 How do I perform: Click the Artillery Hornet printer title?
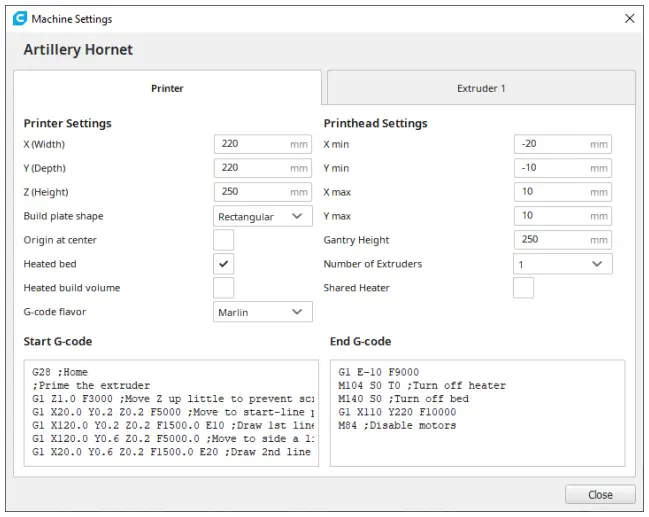pyautogui.click(x=78, y=50)
